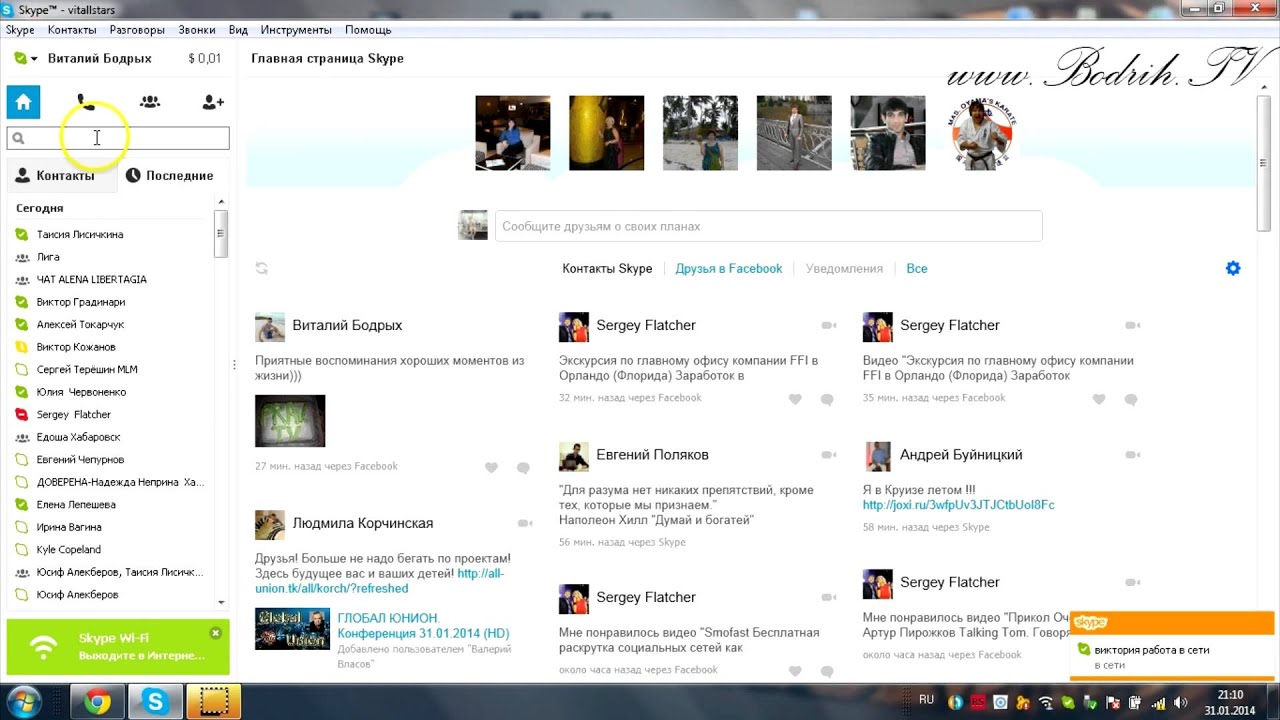
Task: Switch to the Контакты tab in sidebar
Action: point(61,175)
